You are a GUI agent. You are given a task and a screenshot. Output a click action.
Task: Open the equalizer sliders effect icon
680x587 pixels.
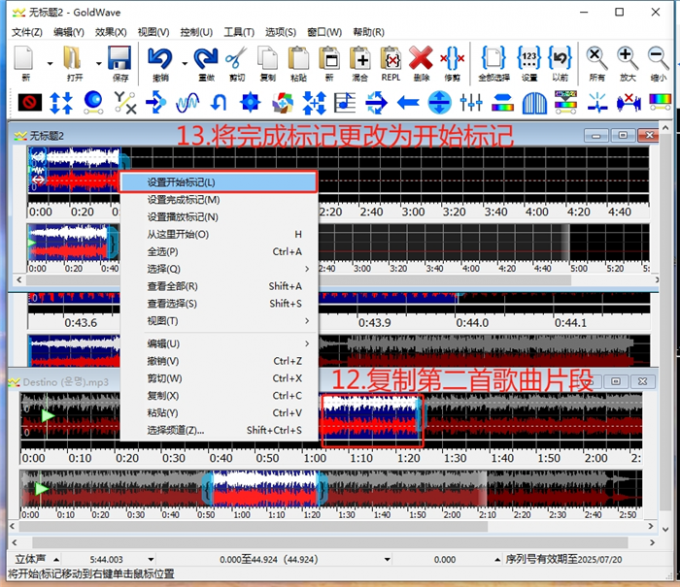click(x=471, y=103)
